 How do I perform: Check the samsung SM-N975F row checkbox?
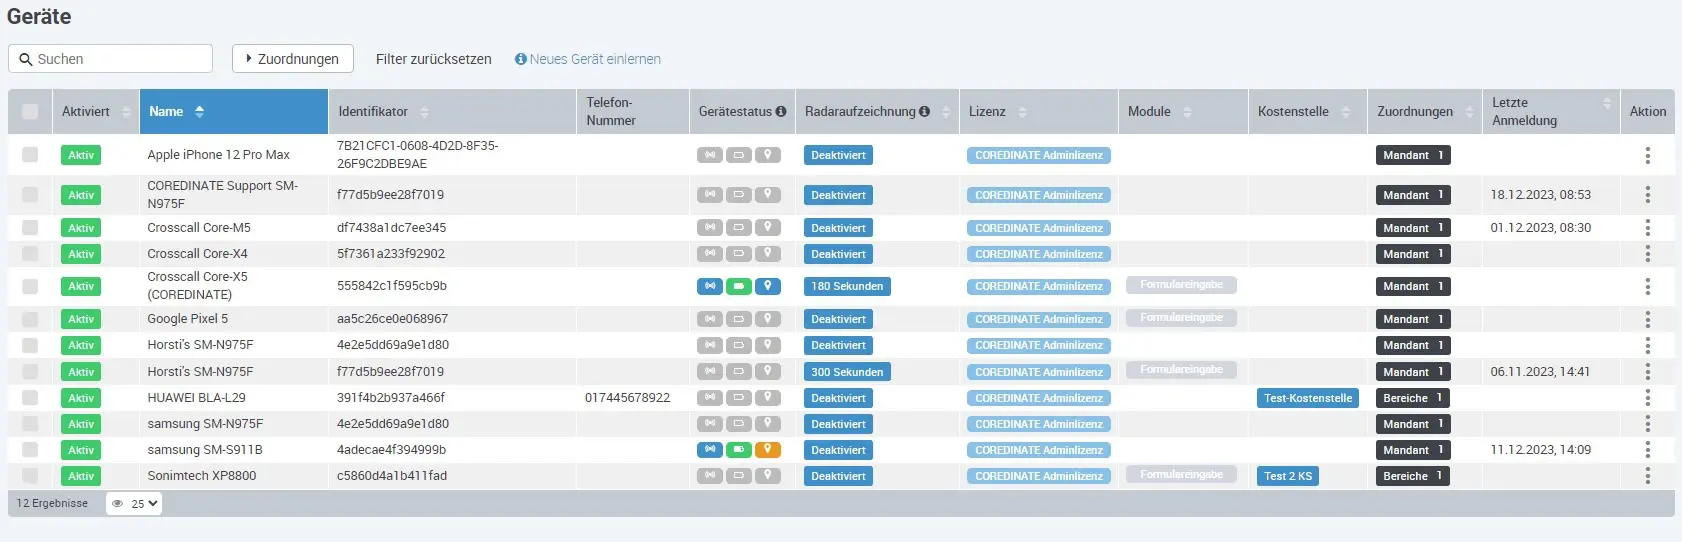pos(30,424)
